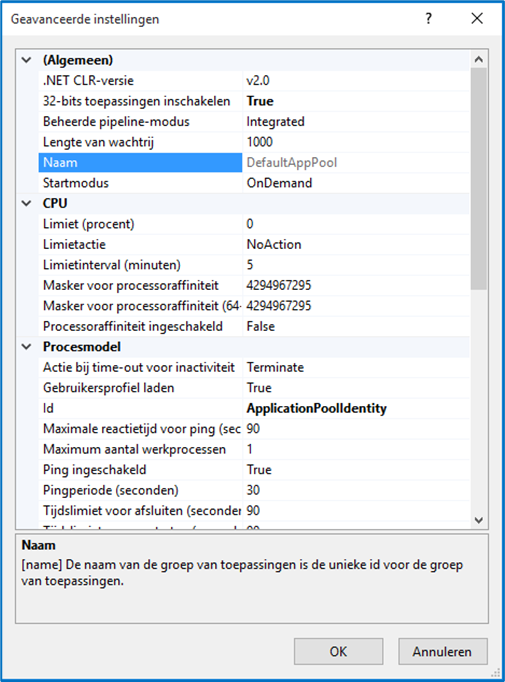Viewport: 505px width, 682px height.
Task: Click the Limiet (procent) value 0
Action: (x=355, y=224)
